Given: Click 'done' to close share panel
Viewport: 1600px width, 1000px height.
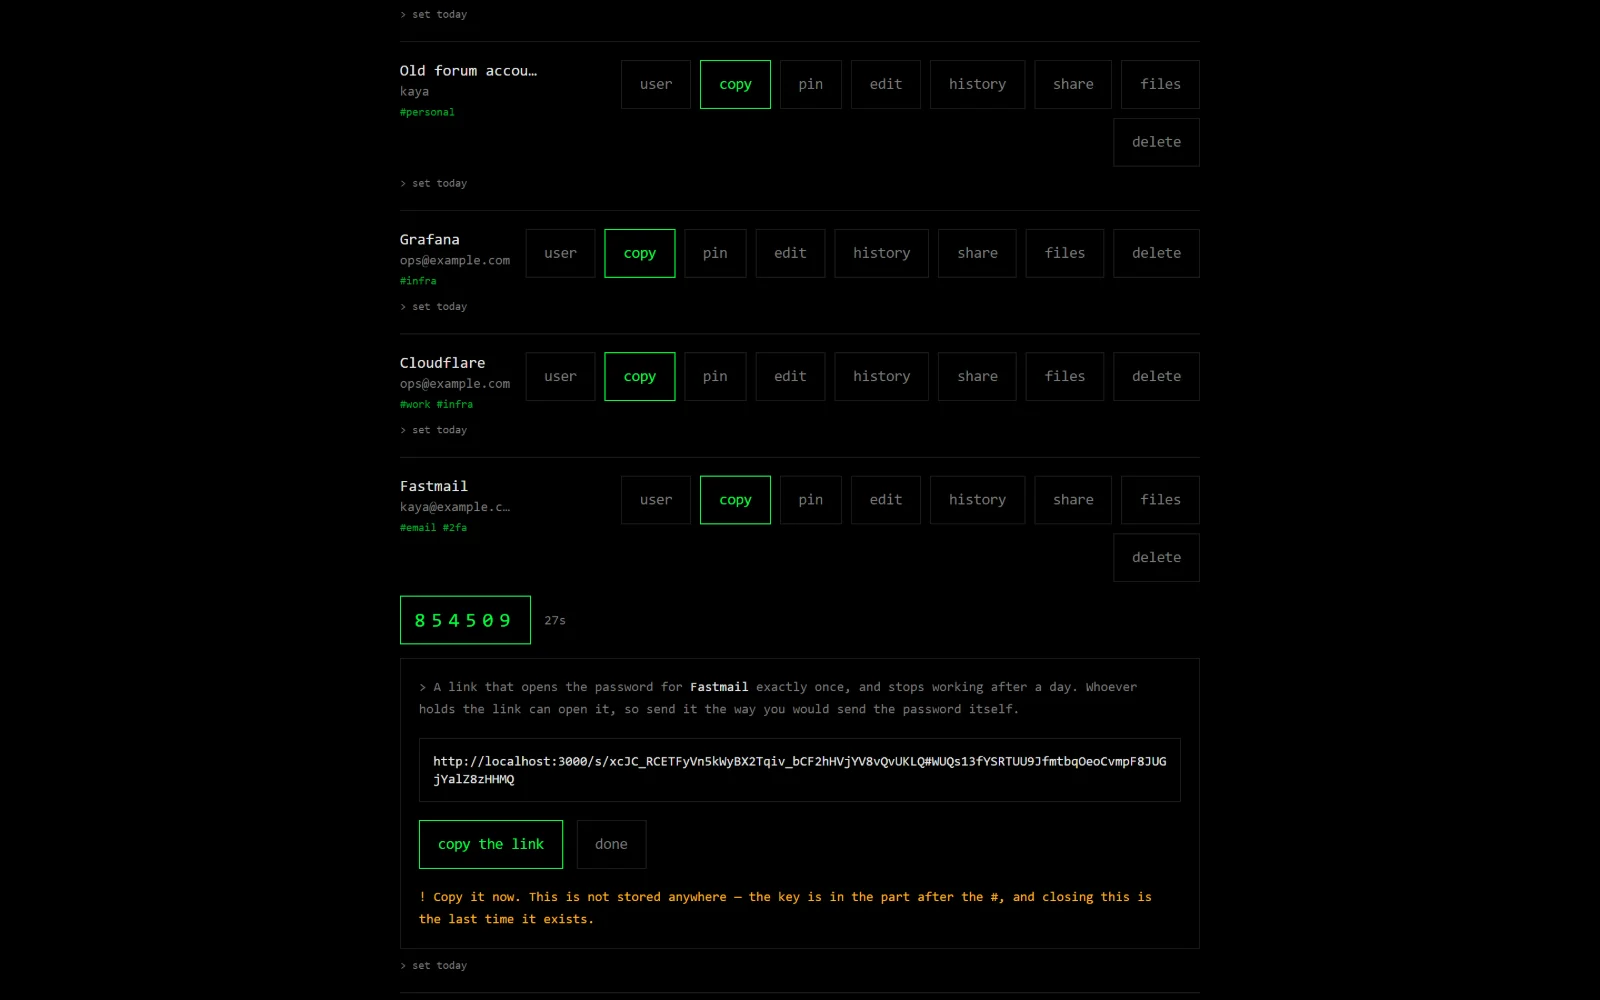Looking at the screenshot, I should (611, 845).
